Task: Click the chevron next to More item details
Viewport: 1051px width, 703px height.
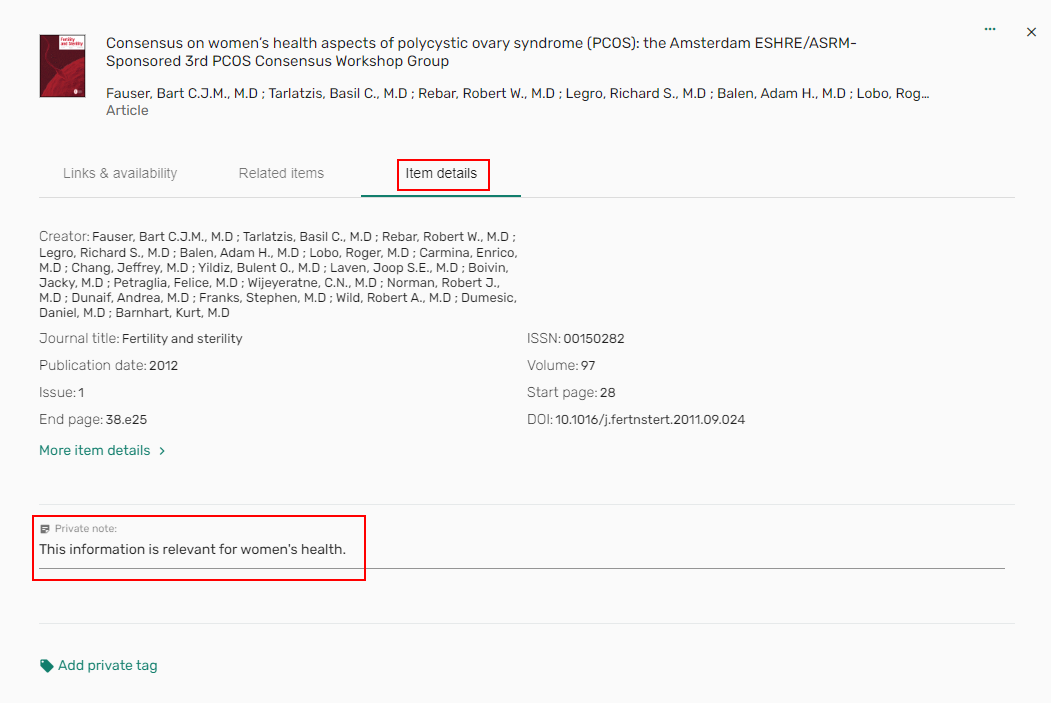Action: (162, 451)
